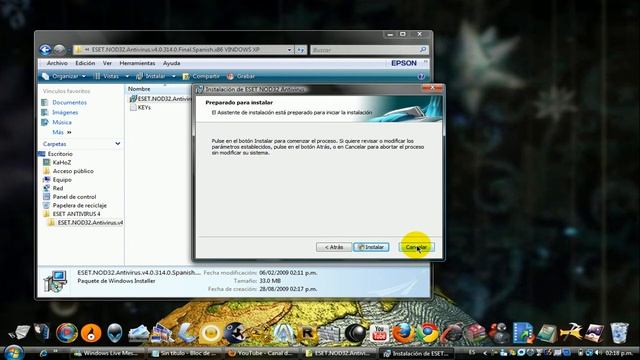Click the Explorer forward navigation arrow
Image resolution: width=640 pixels, height=360 pixels.
point(60,50)
